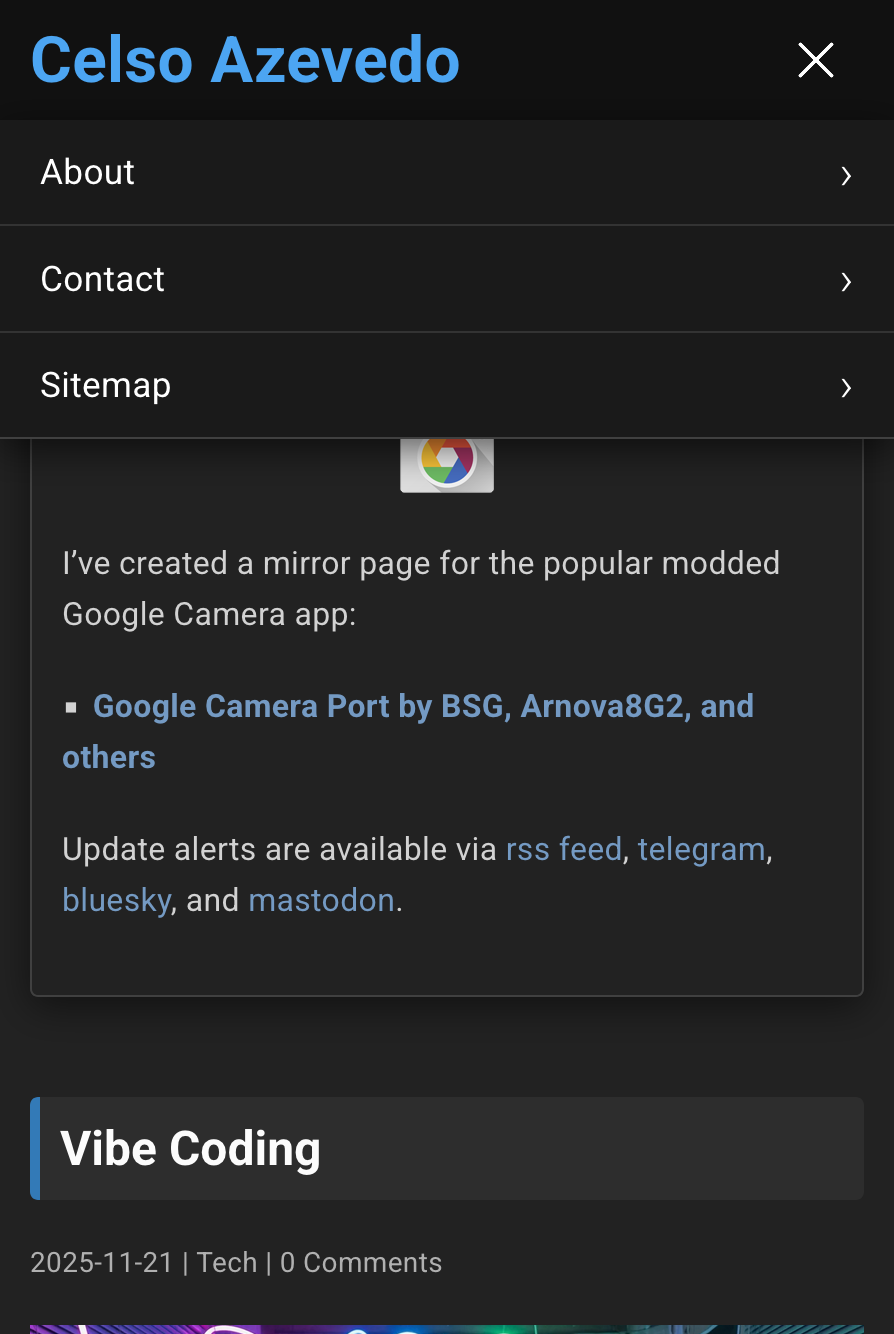Viewport: 894px width, 1334px height.
Task: Open the rss feed link
Action: coord(564,849)
